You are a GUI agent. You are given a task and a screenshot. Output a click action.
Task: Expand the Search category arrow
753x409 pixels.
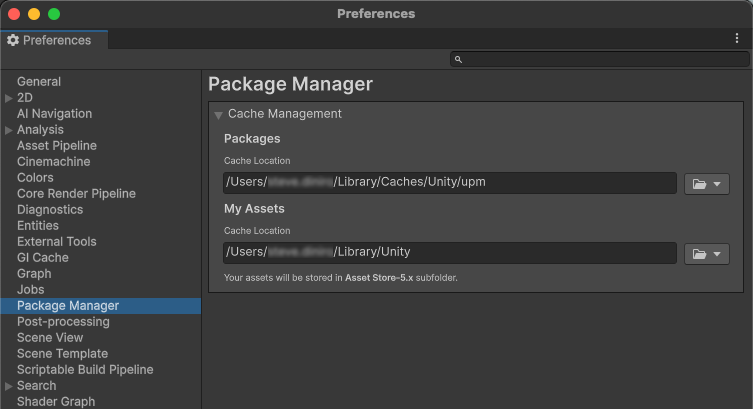(9, 386)
